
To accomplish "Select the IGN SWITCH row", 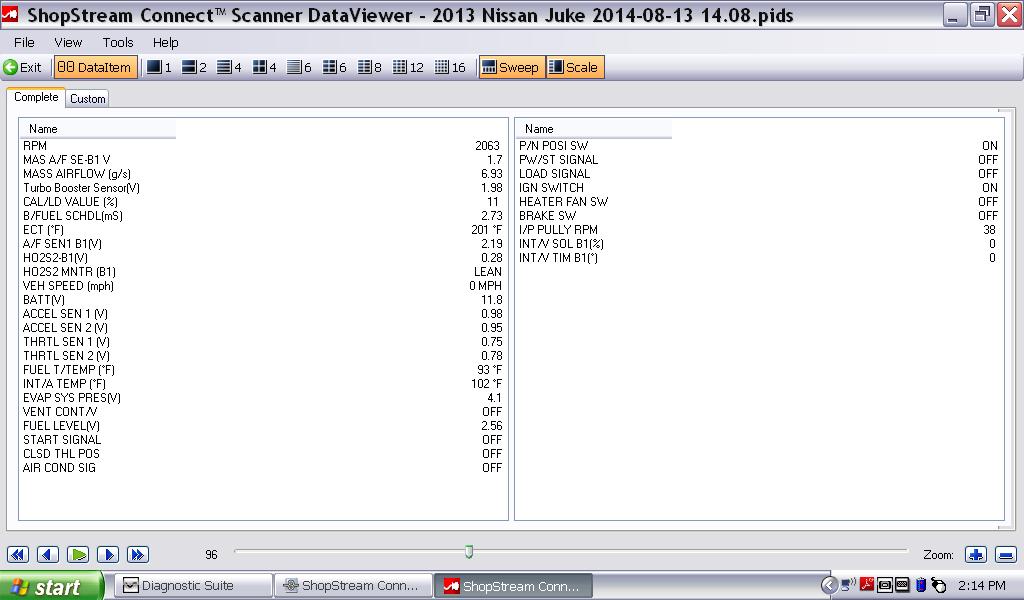I will click(x=759, y=187).
